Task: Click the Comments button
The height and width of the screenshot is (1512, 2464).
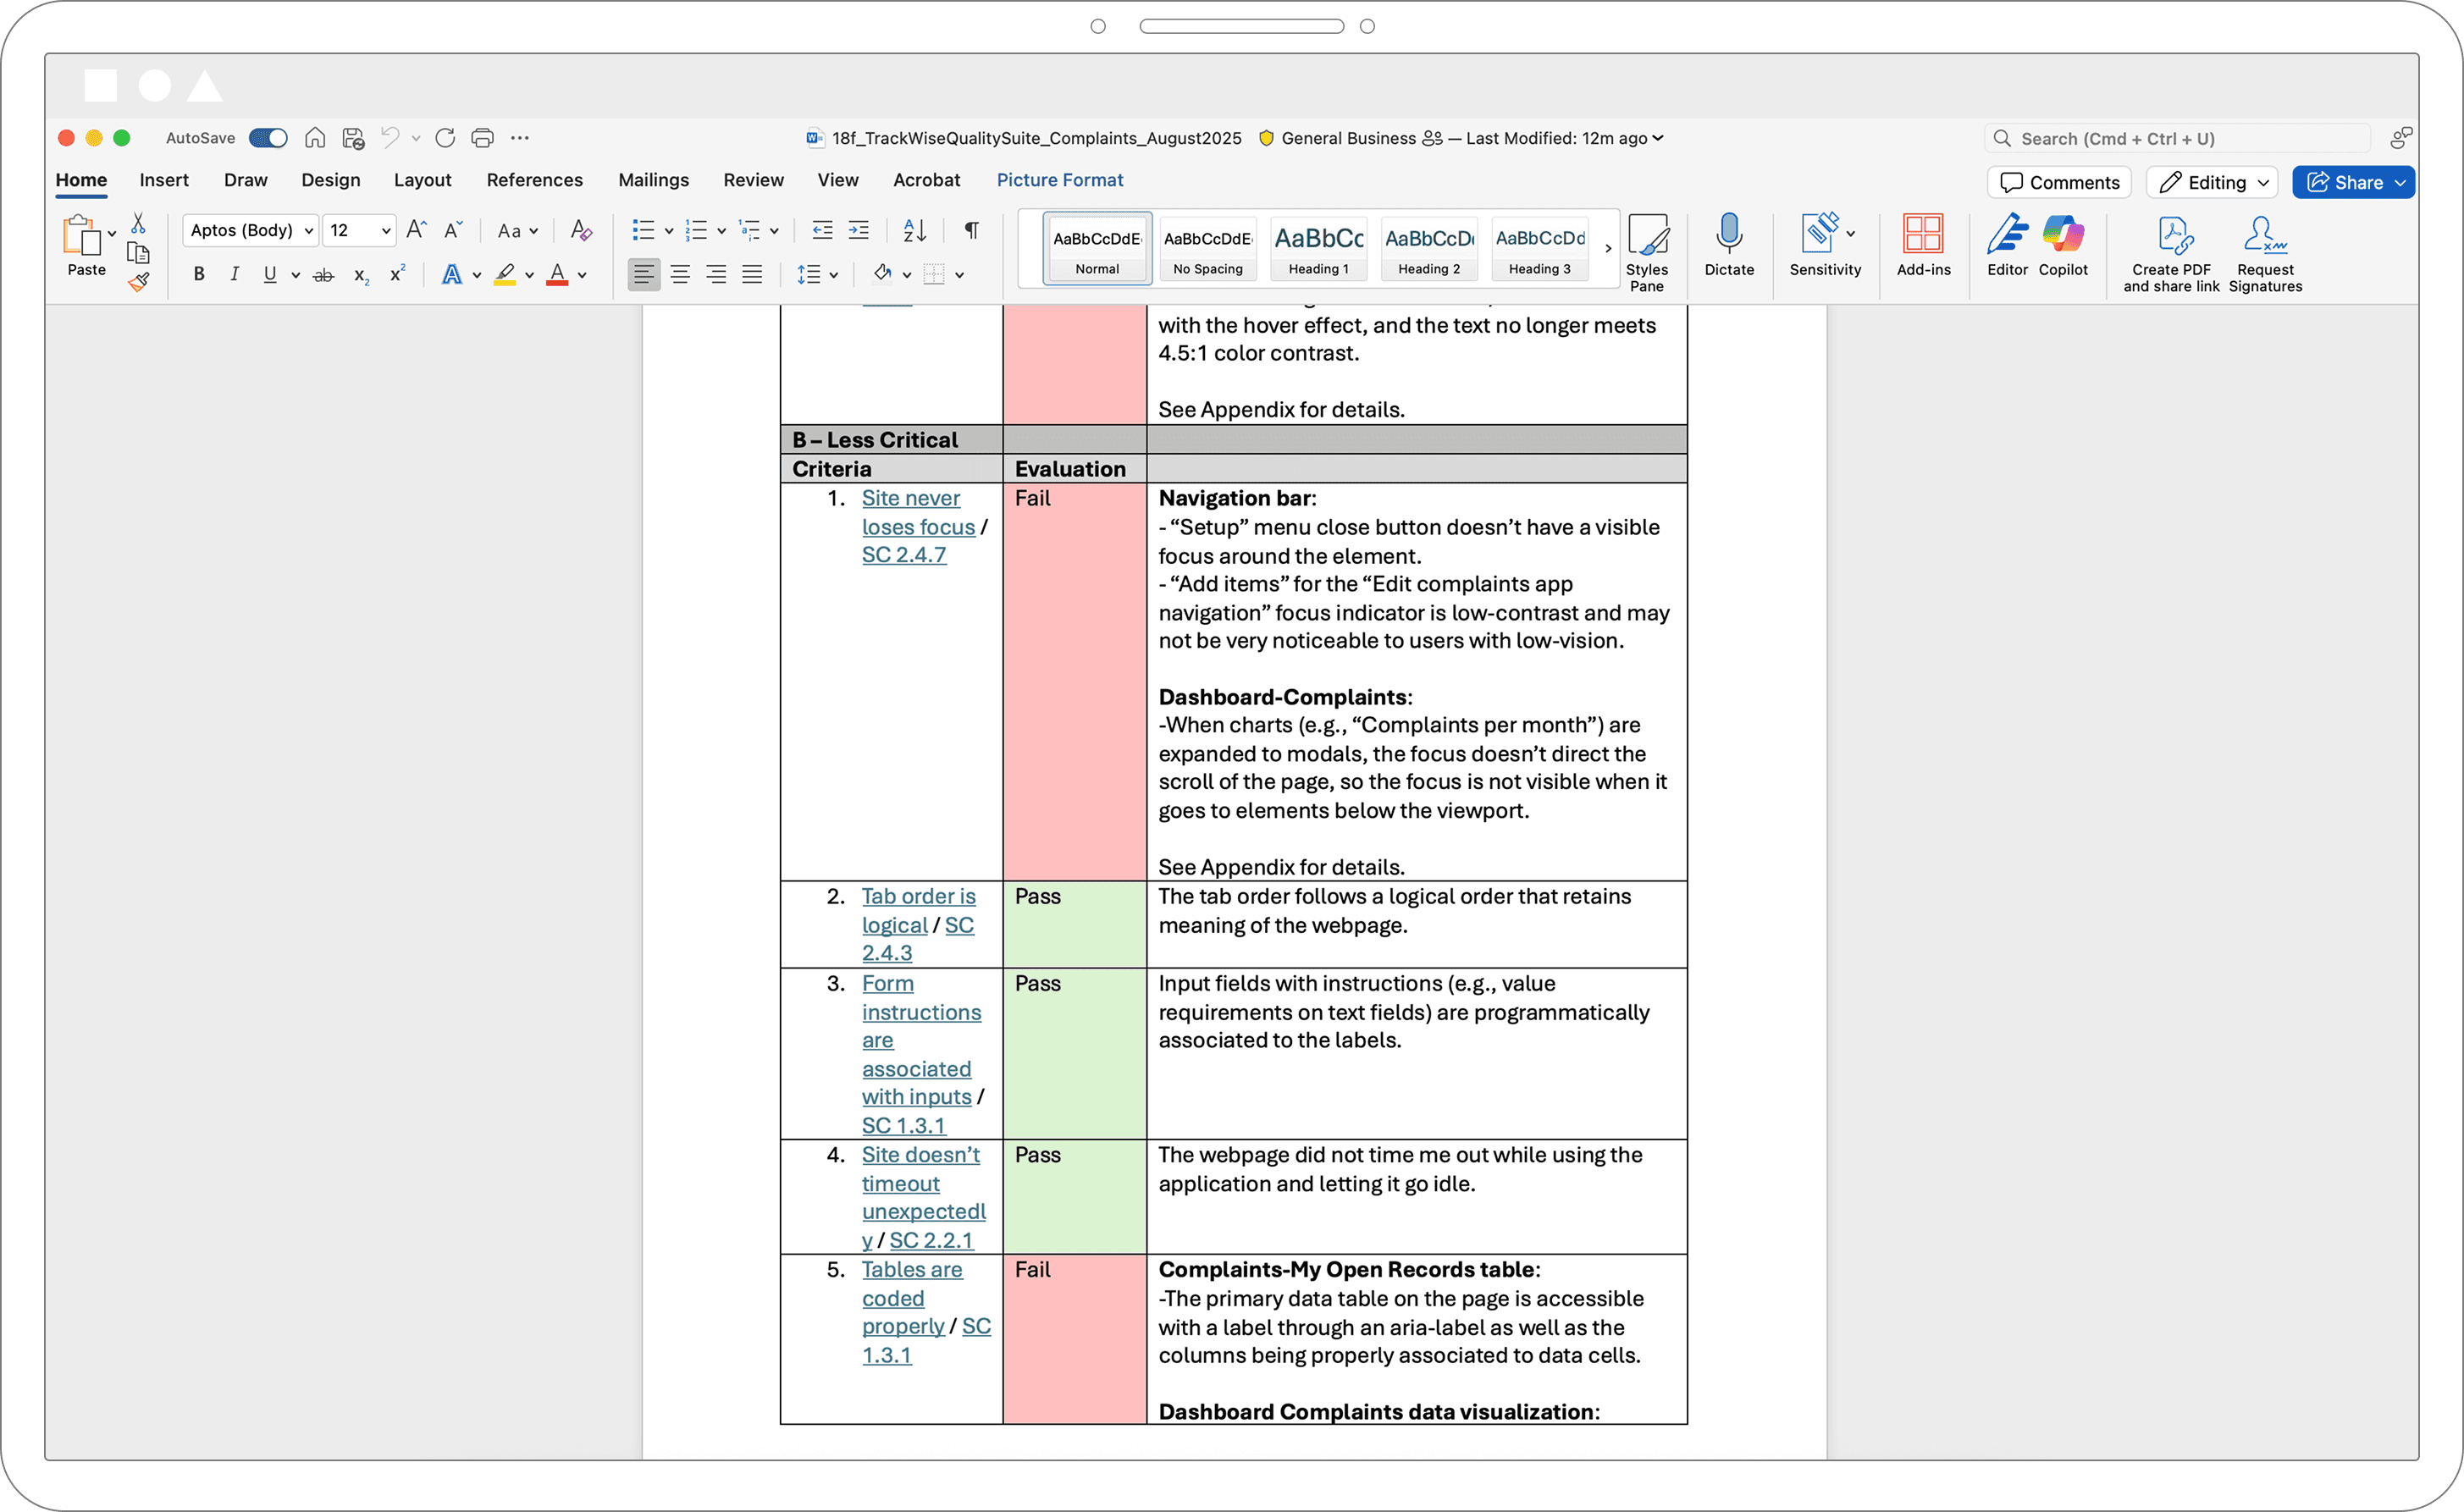Action: point(2059,182)
